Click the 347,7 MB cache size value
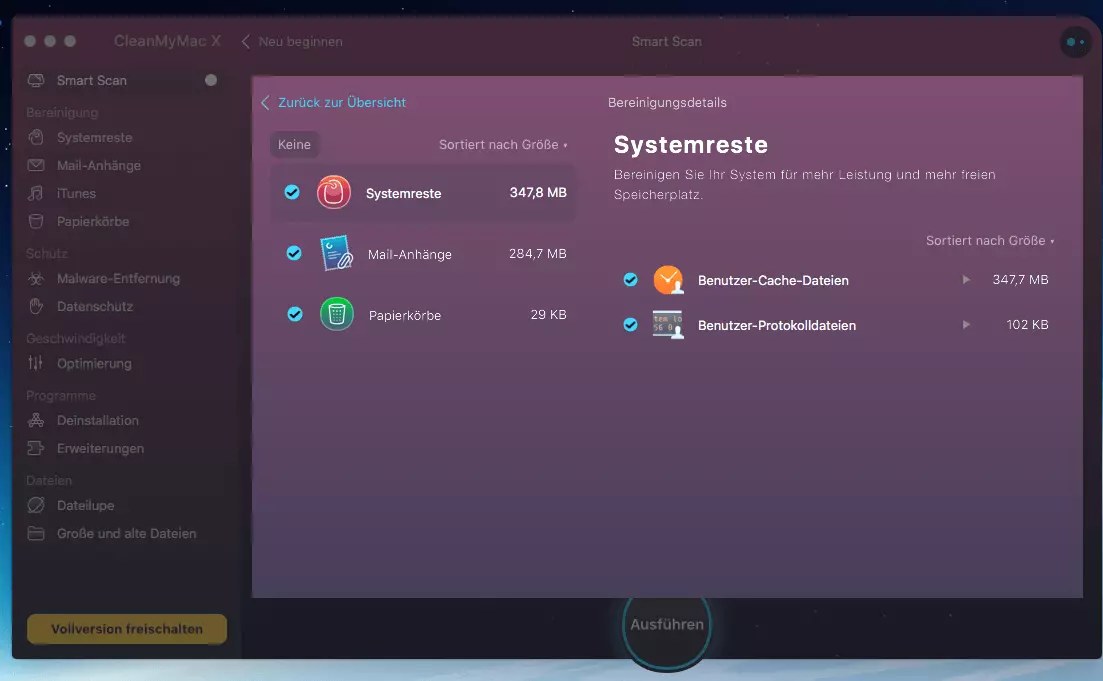The height and width of the screenshot is (681, 1103). point(1020,279)
